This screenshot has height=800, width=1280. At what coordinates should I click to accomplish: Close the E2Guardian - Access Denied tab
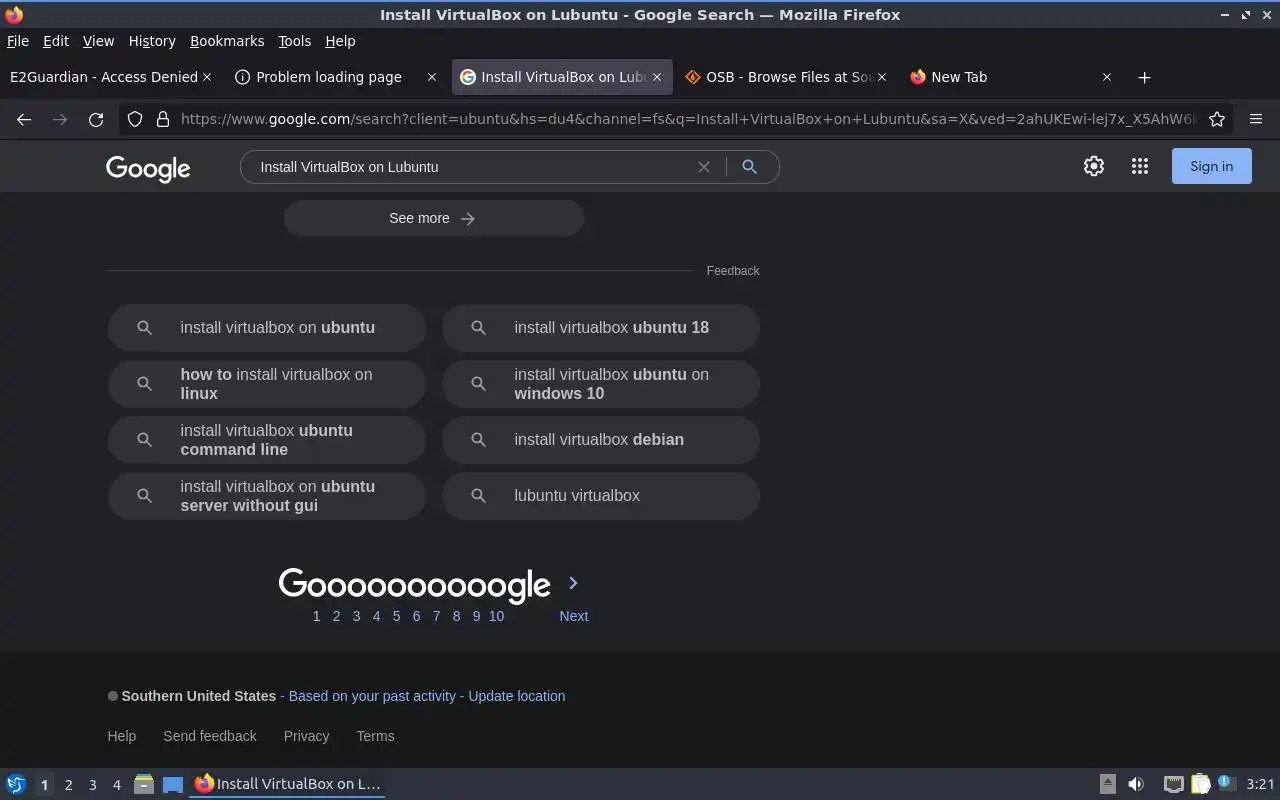point(207,77)
